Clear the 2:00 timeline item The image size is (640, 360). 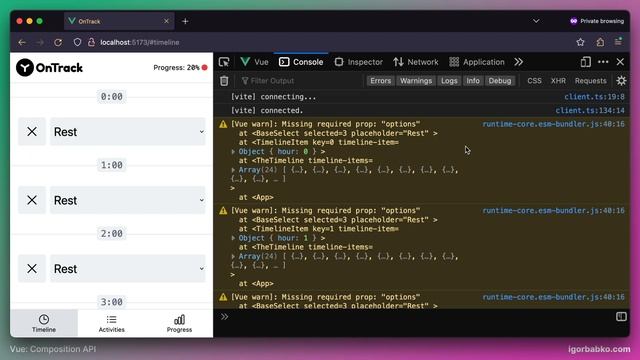click(x=32, y=269)
